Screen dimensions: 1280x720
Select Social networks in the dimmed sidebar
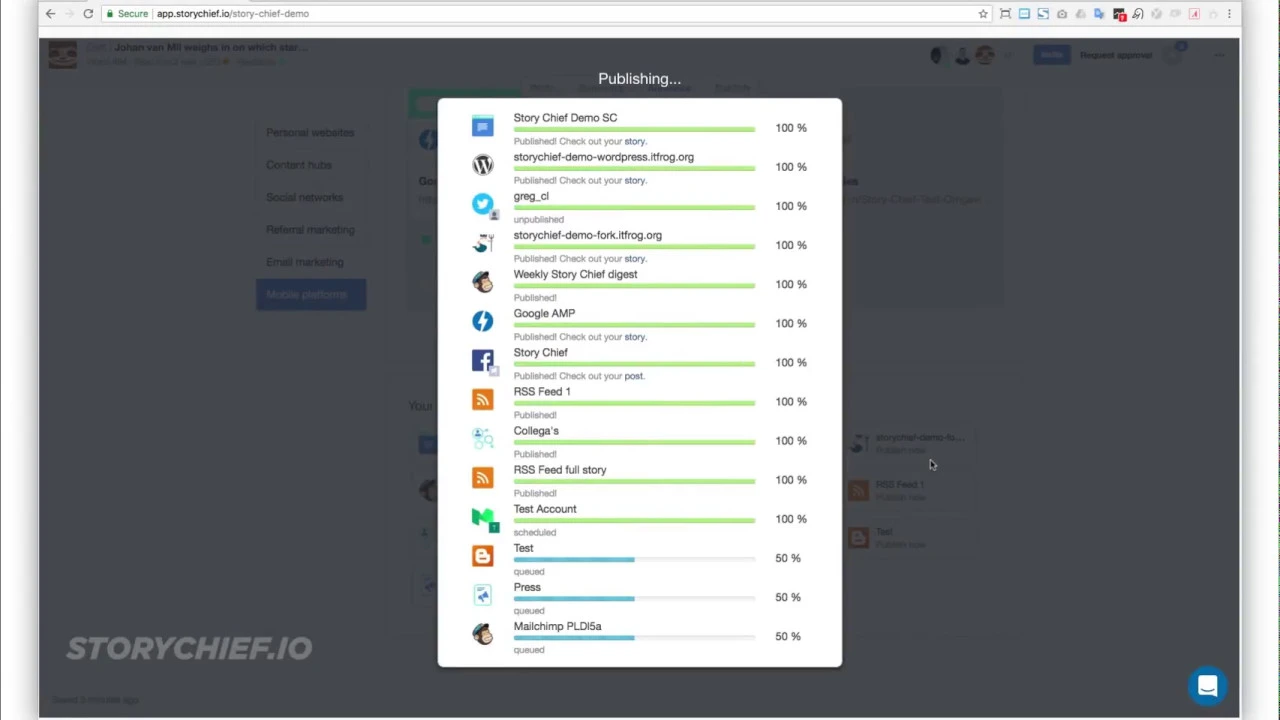[x=304, y=197]
